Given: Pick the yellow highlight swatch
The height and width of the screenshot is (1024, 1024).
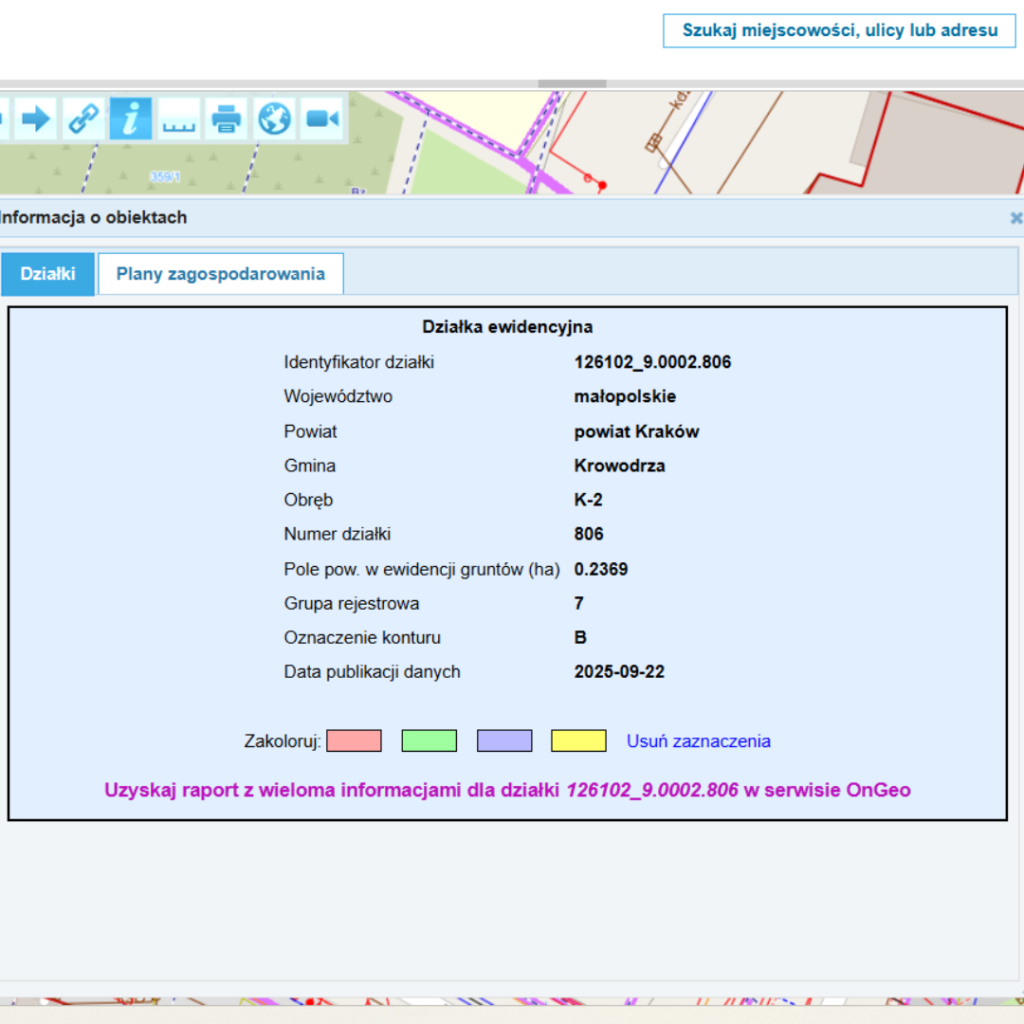Looking at the screenshot, I should pyautogui.click(x=579, y=741).
